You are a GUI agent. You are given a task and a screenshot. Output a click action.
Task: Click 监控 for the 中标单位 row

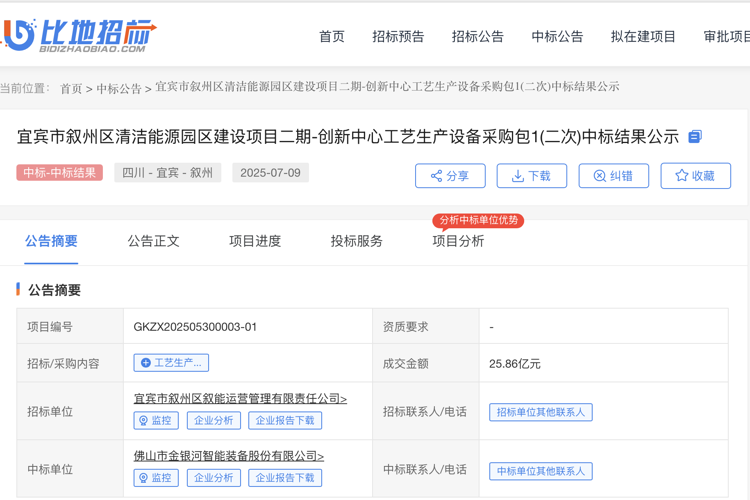156,478
